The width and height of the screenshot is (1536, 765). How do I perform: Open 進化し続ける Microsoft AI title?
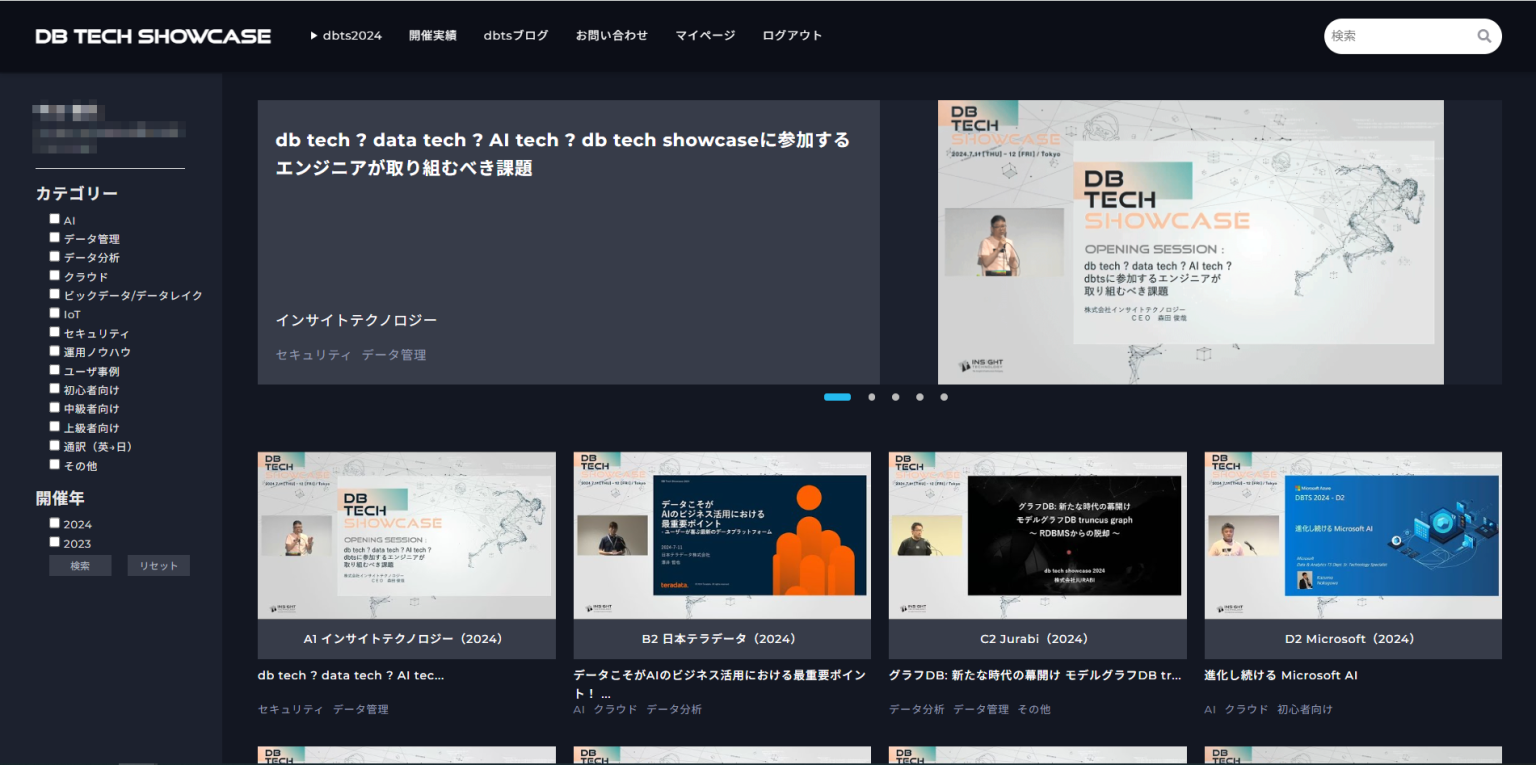coord(1281,676)
